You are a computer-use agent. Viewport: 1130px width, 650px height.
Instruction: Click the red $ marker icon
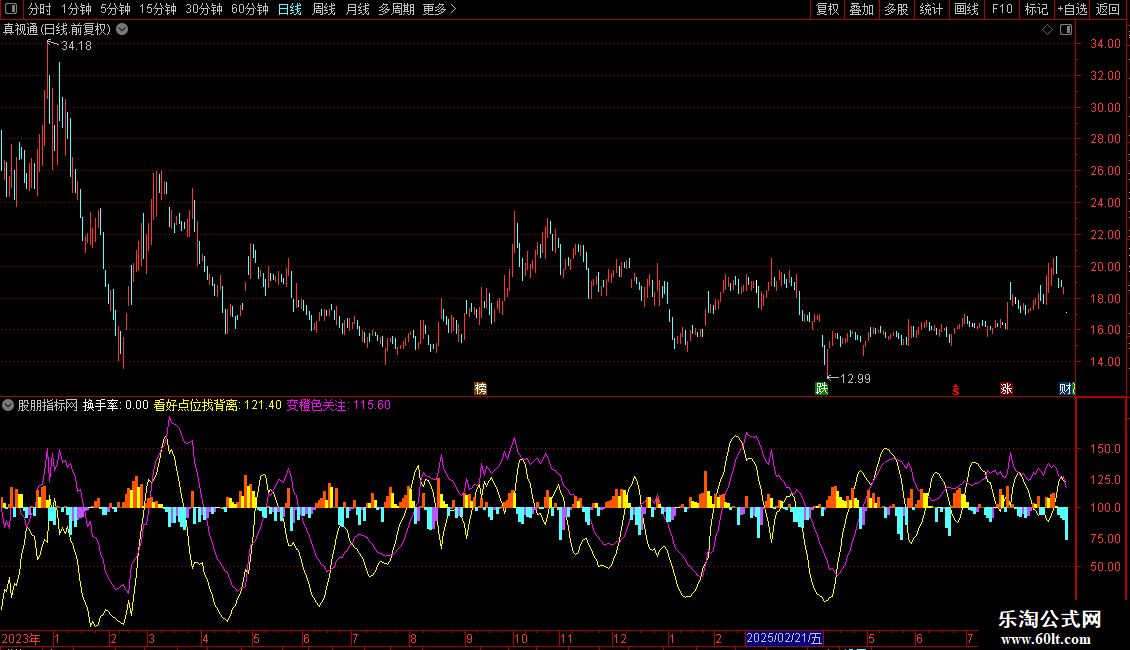pos(956,390)
